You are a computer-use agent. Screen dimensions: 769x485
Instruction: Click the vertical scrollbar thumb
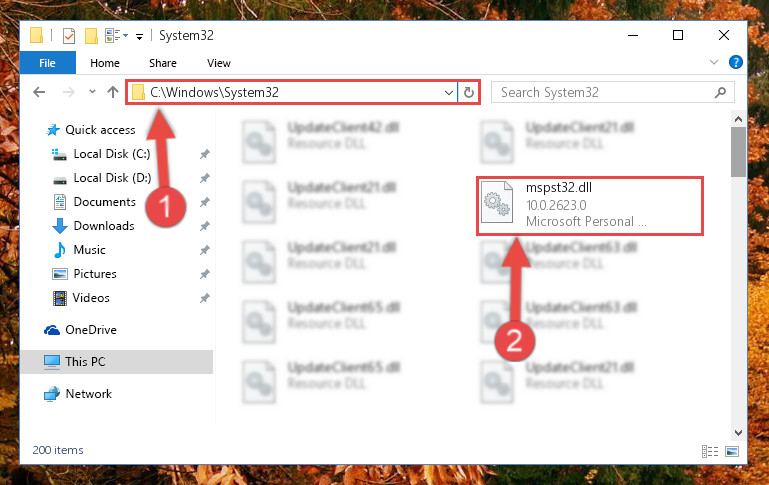[738, 152]
